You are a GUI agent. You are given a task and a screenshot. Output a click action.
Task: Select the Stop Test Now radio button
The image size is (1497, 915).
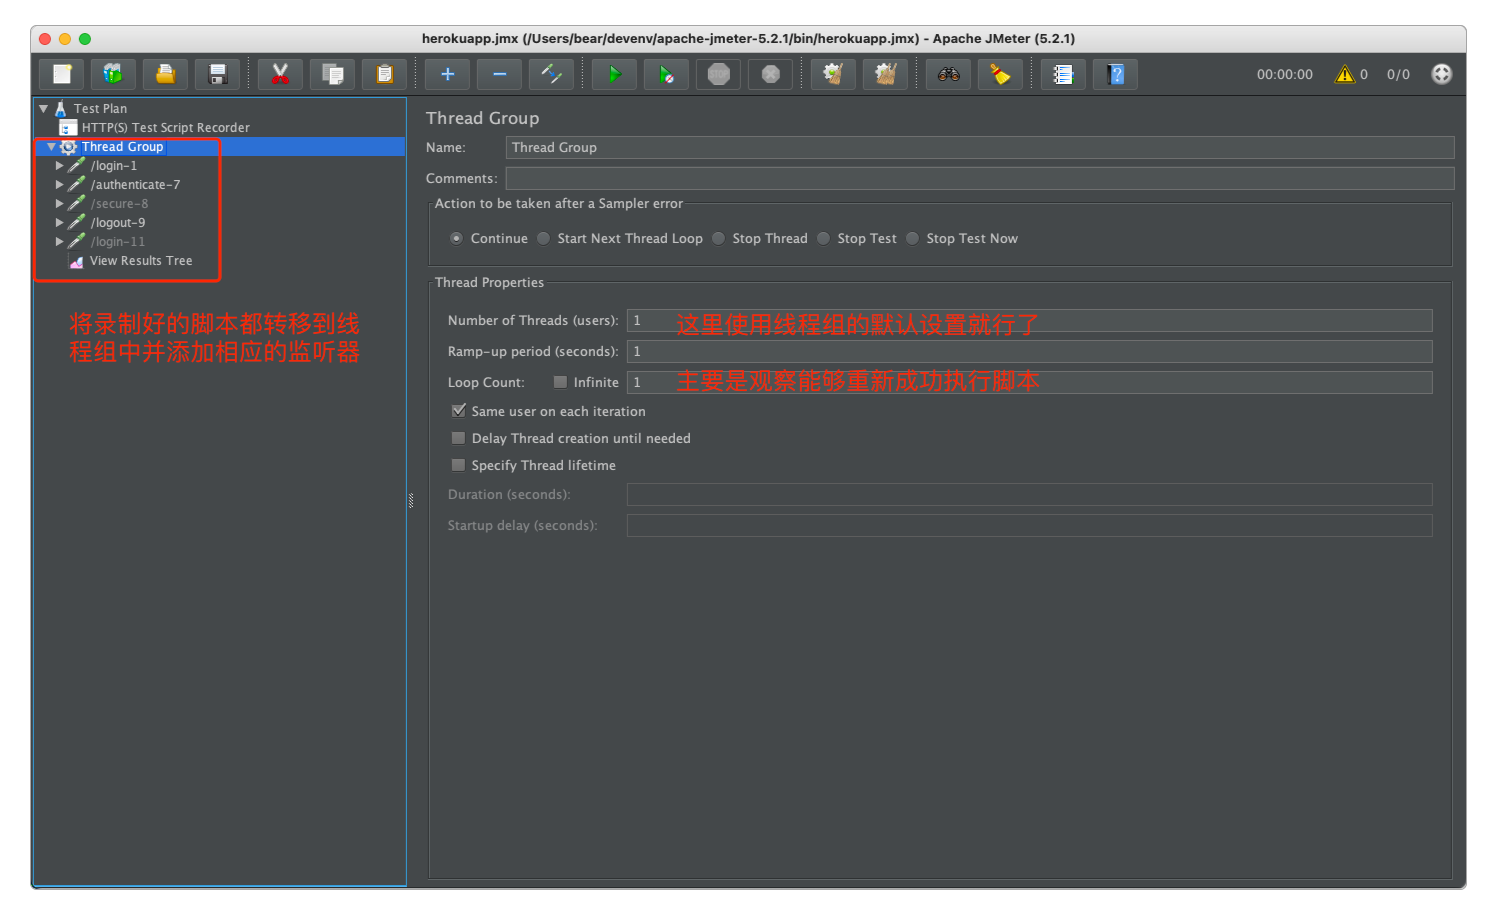coord(912,238)
